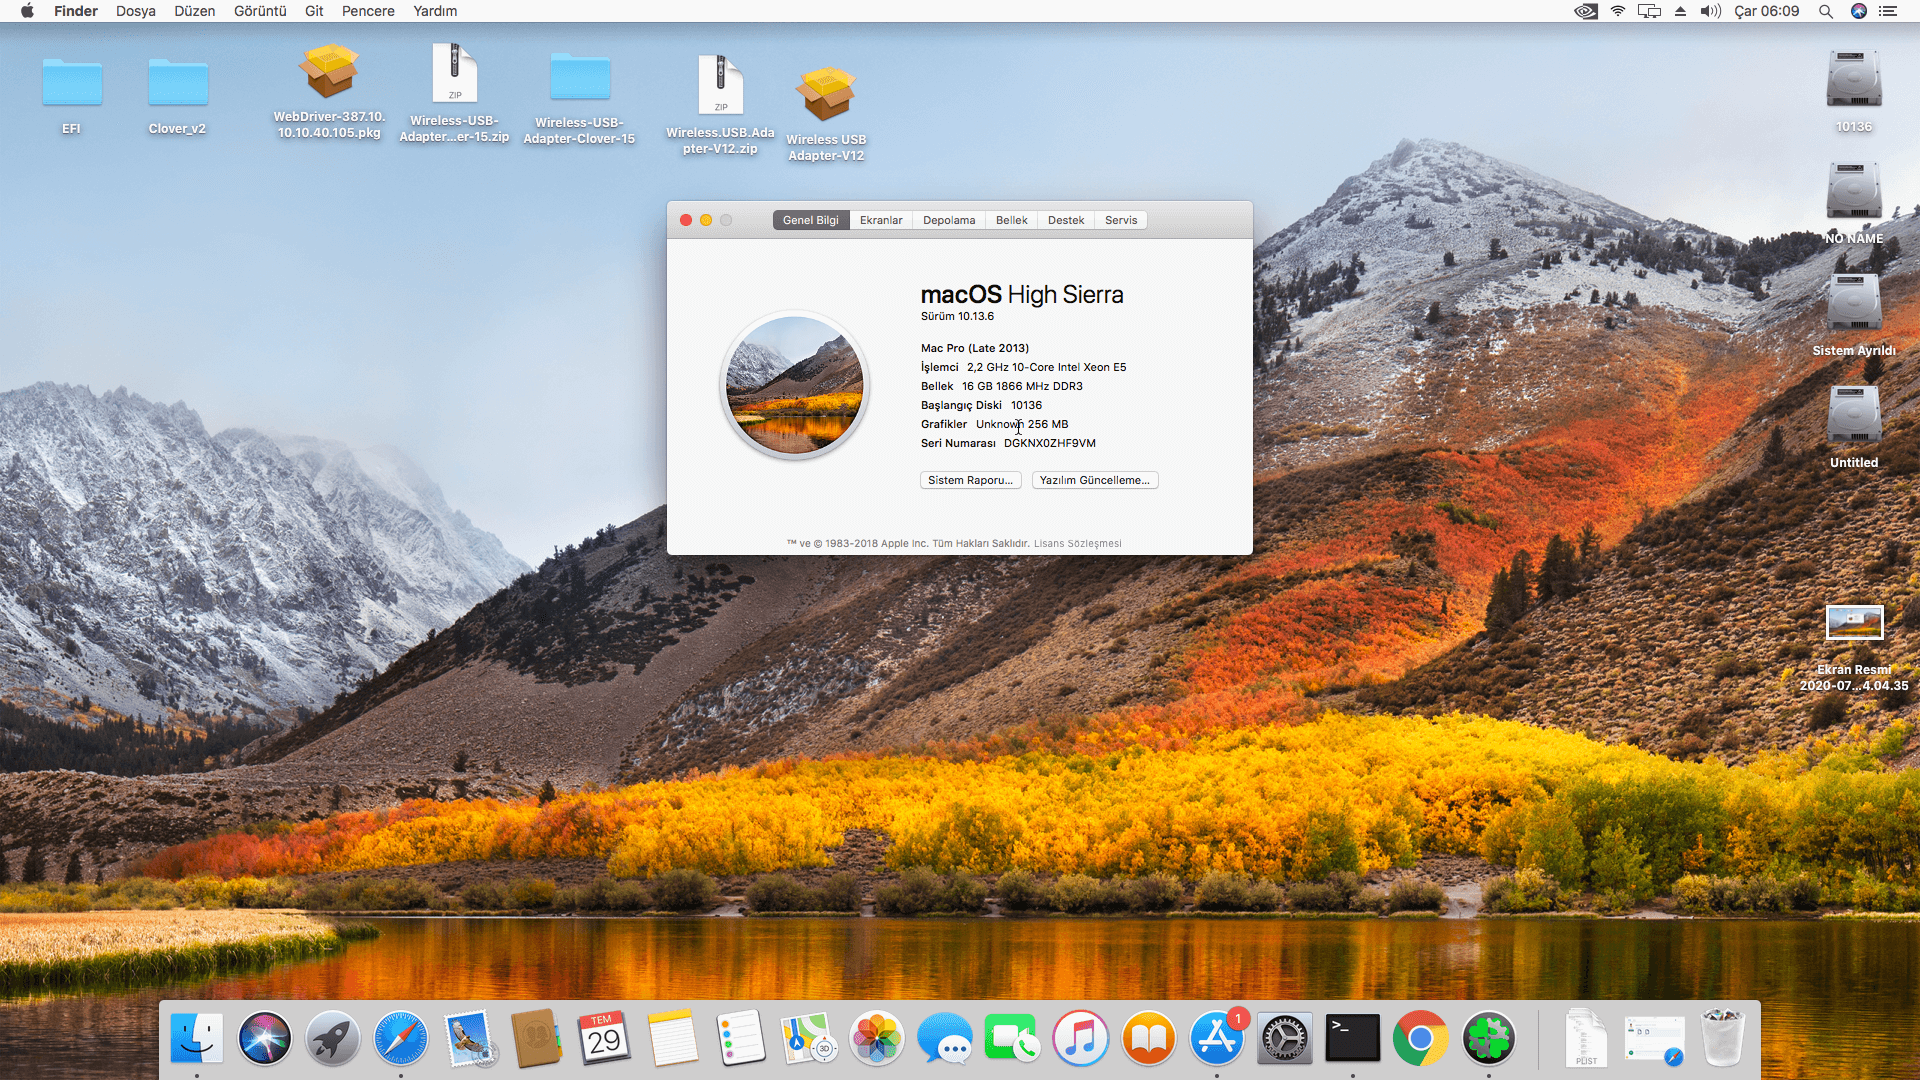Click the Wi-Fi status menu icon

1617,11
